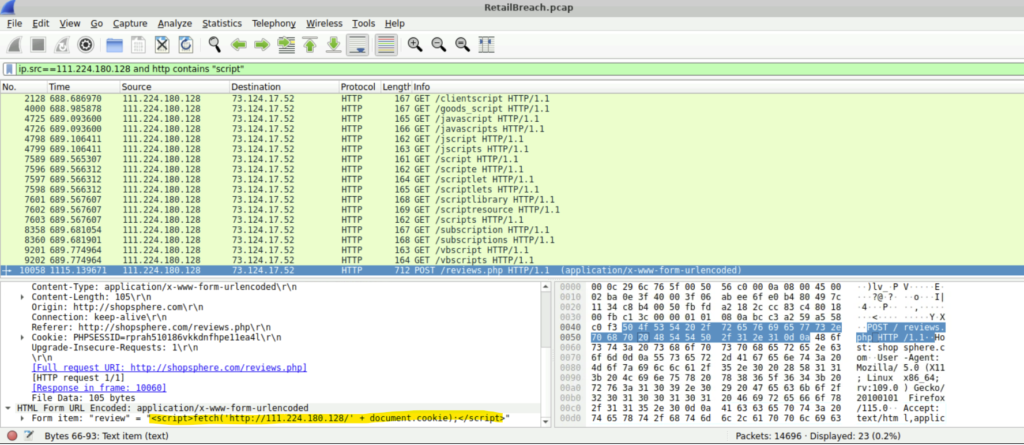Click the Find a packet magnifier icon
Image resolution: width=1024 pixels, height=445 pixels.
[214, 45]
